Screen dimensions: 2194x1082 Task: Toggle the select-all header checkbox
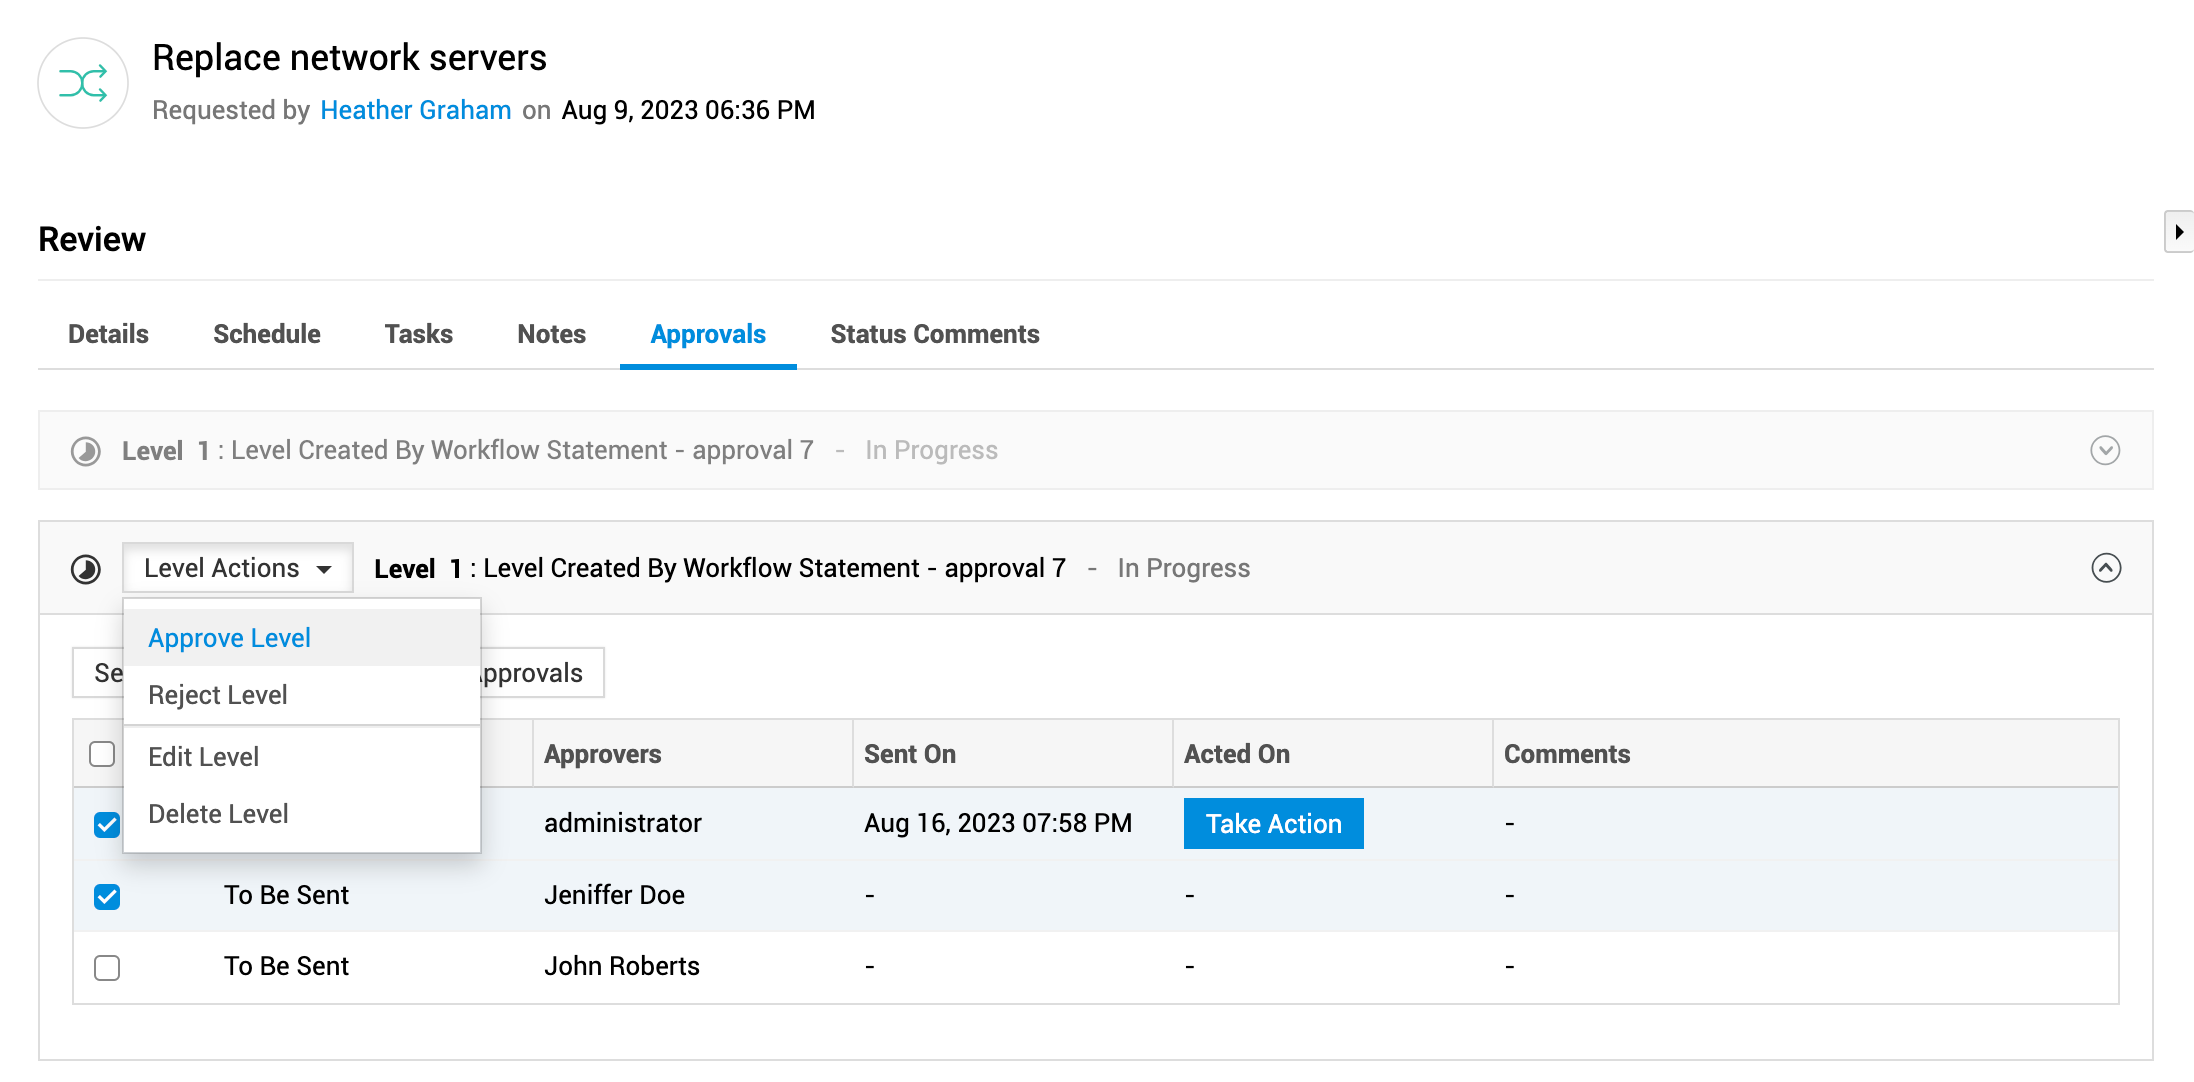pos(102,754)
